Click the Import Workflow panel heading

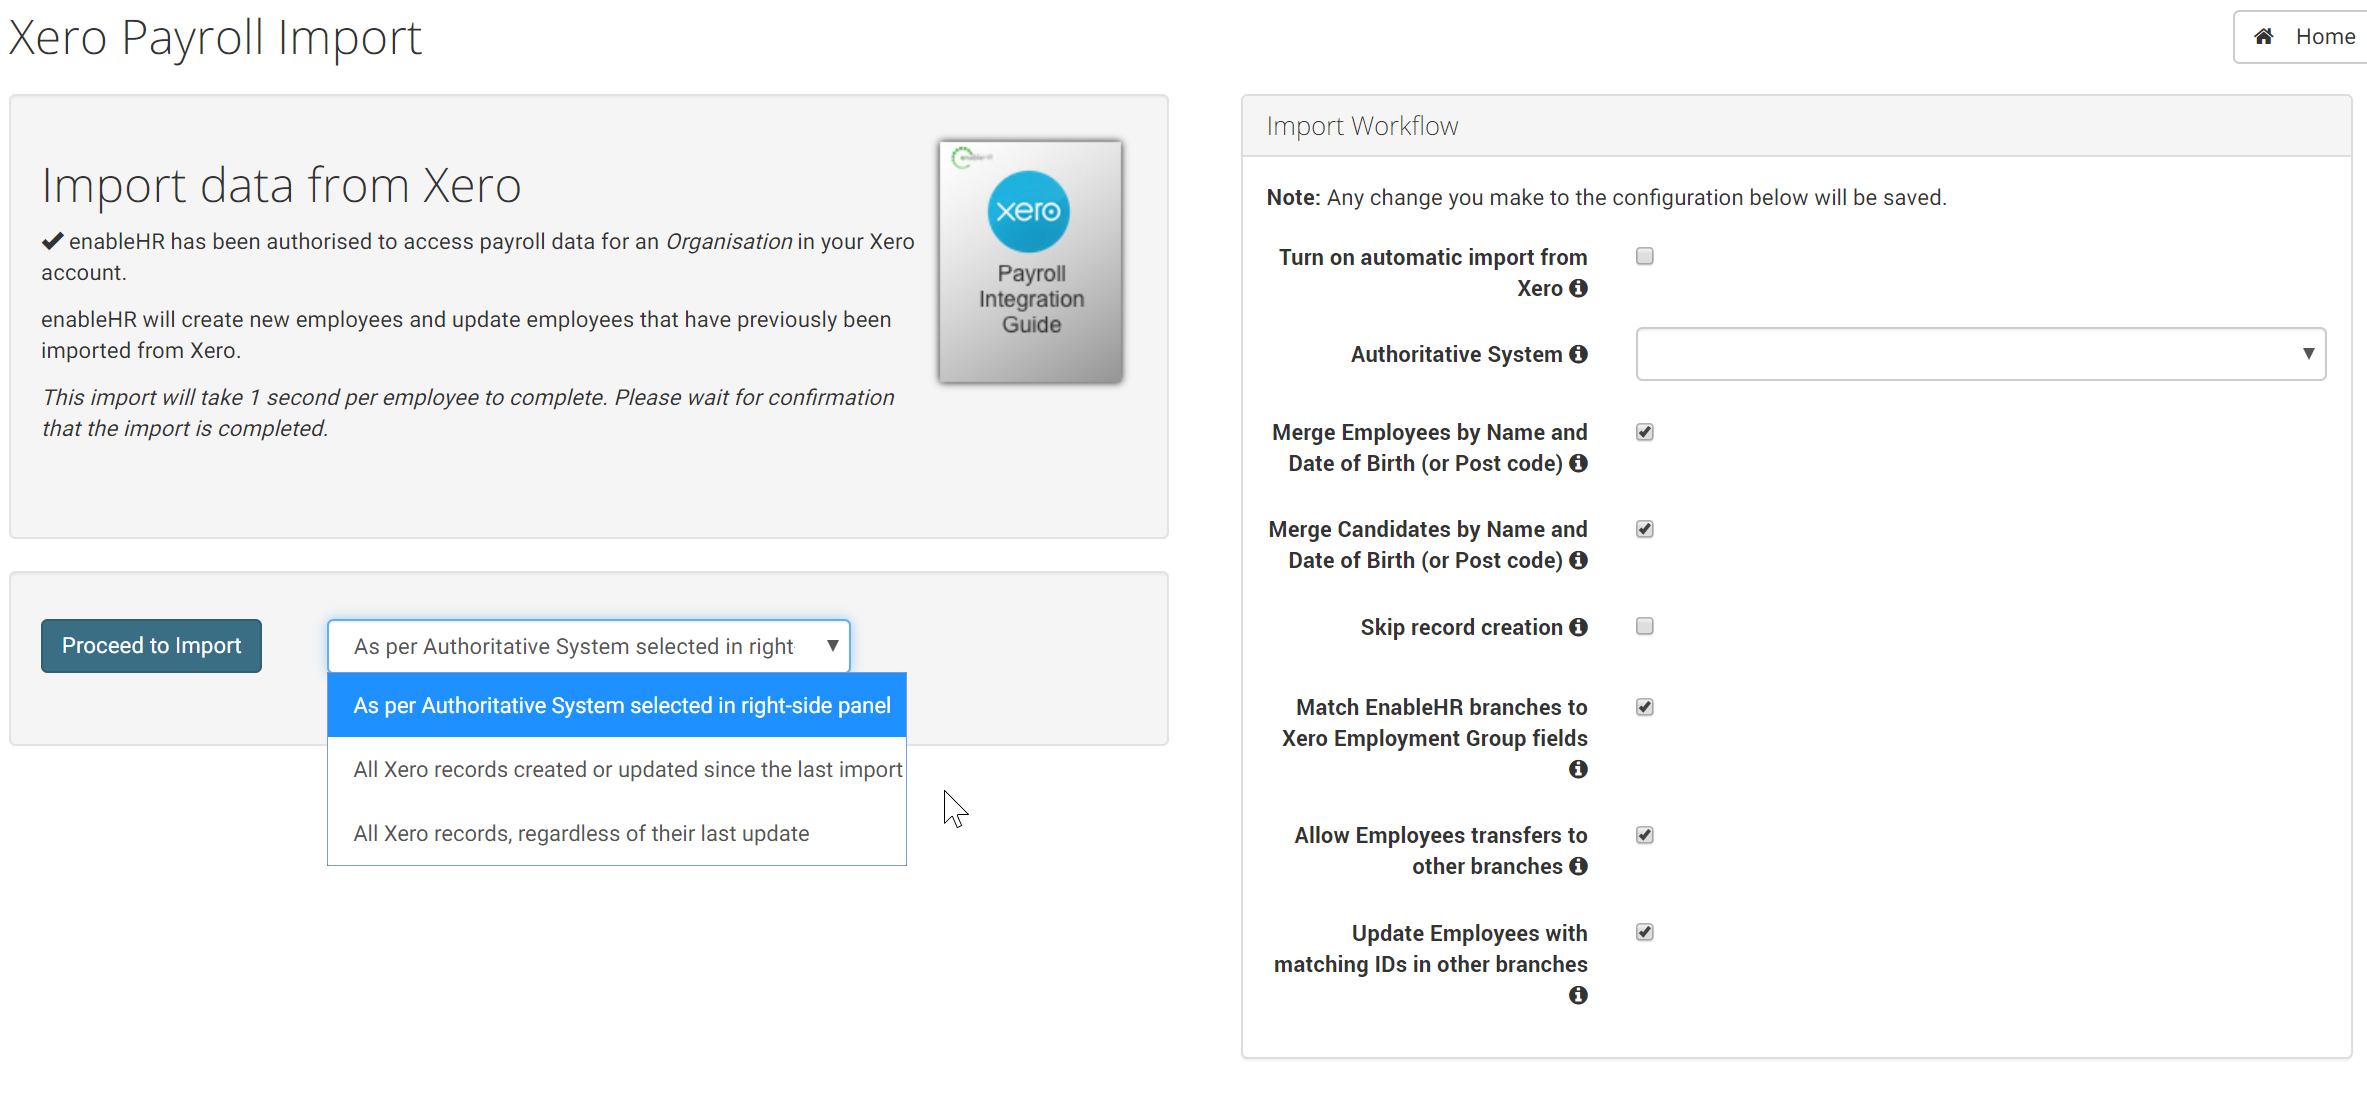(1362, 126)
